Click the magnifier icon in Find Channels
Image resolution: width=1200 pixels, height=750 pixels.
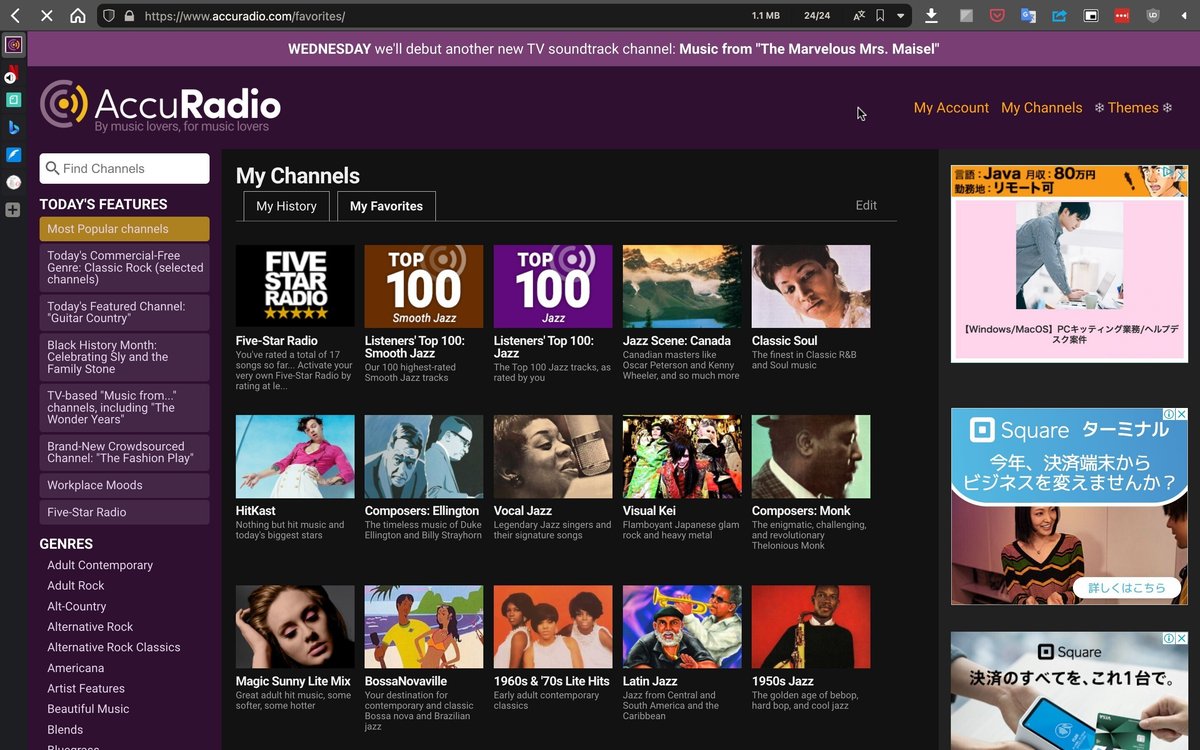[x=50, y=168]
